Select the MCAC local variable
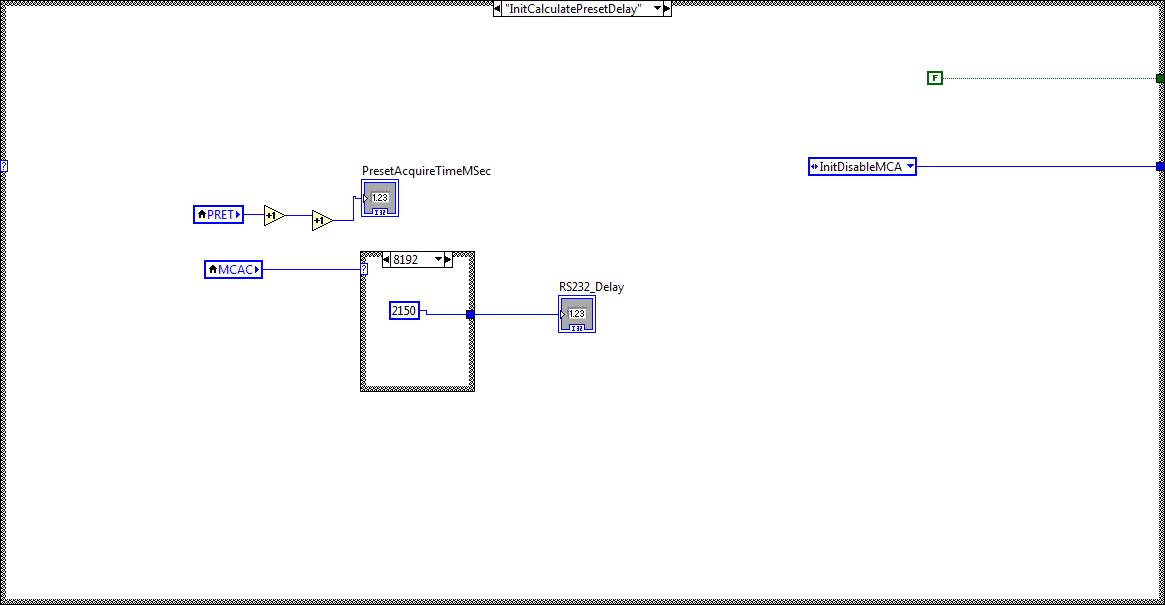The height and width of the screenshot is (605, 1165). tap(233, 269)
